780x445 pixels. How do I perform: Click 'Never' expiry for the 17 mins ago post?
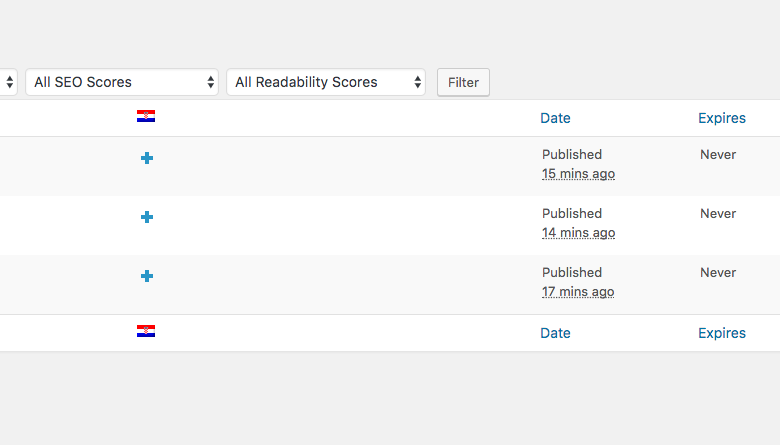click(718, 272)
